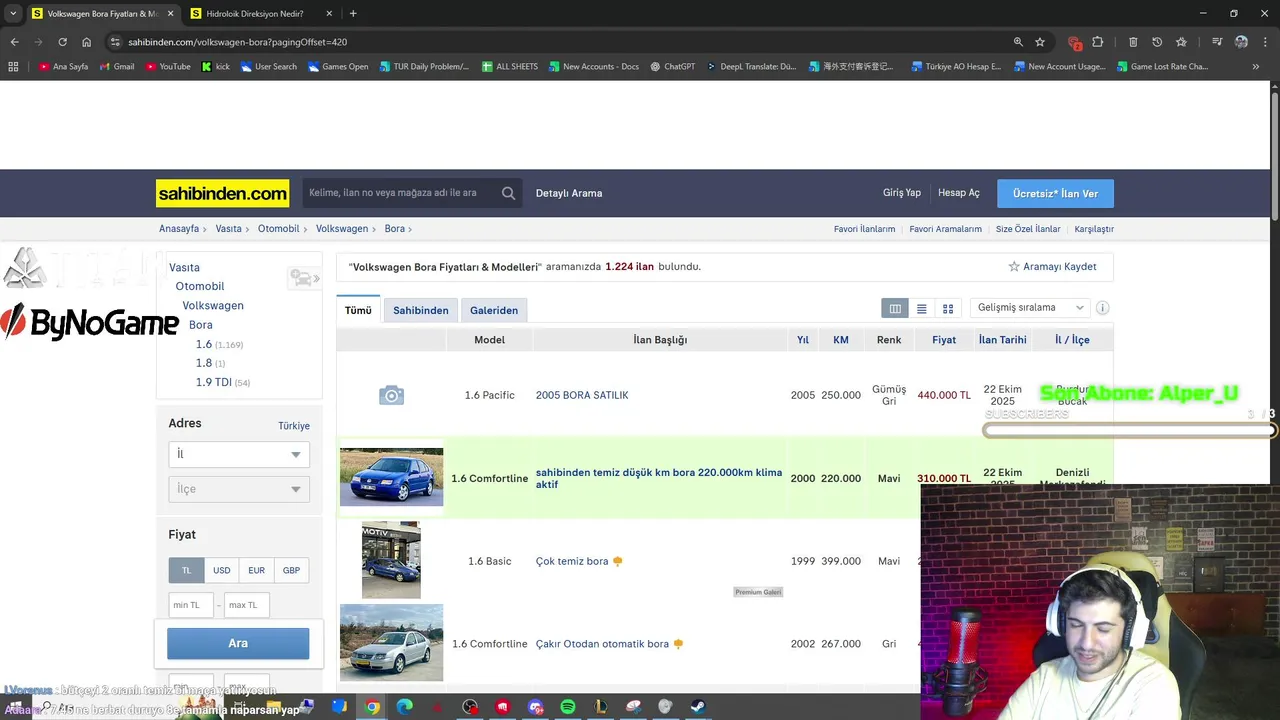Switch to grid gallery view icon
1280x720 pixels.
click(948, 309)
